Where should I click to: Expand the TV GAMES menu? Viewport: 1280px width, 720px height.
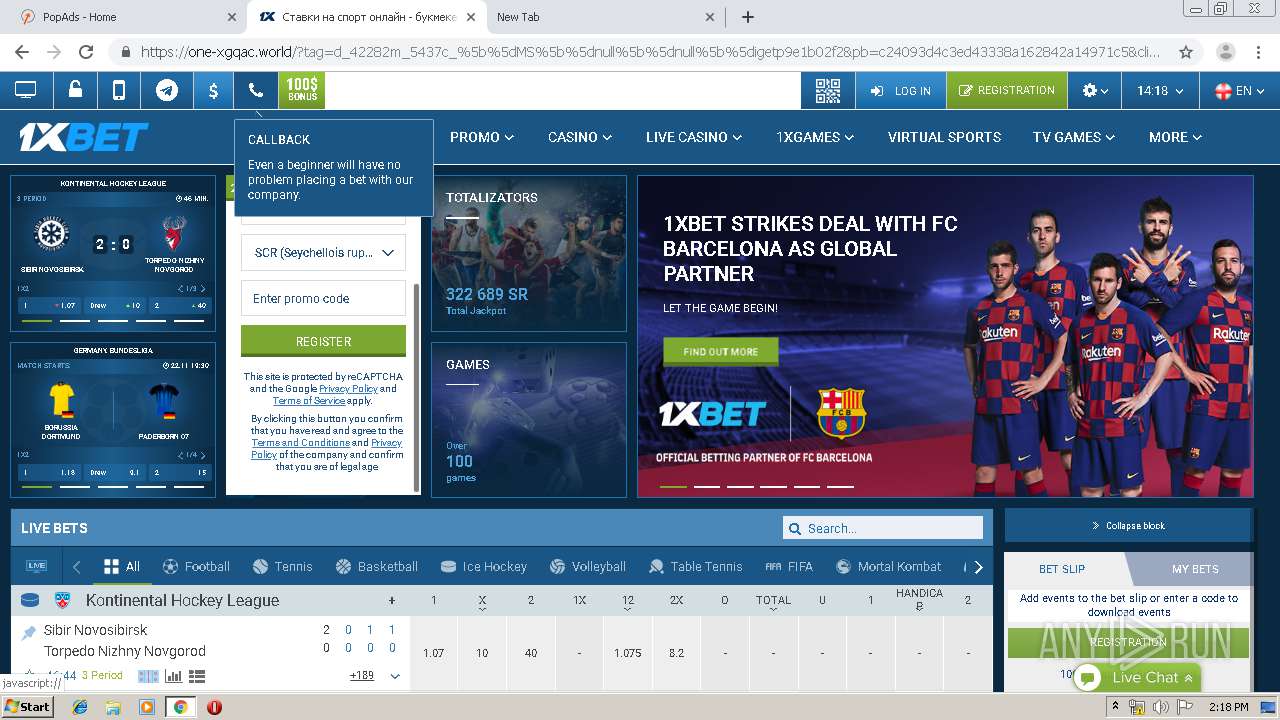coord(1075,137)
